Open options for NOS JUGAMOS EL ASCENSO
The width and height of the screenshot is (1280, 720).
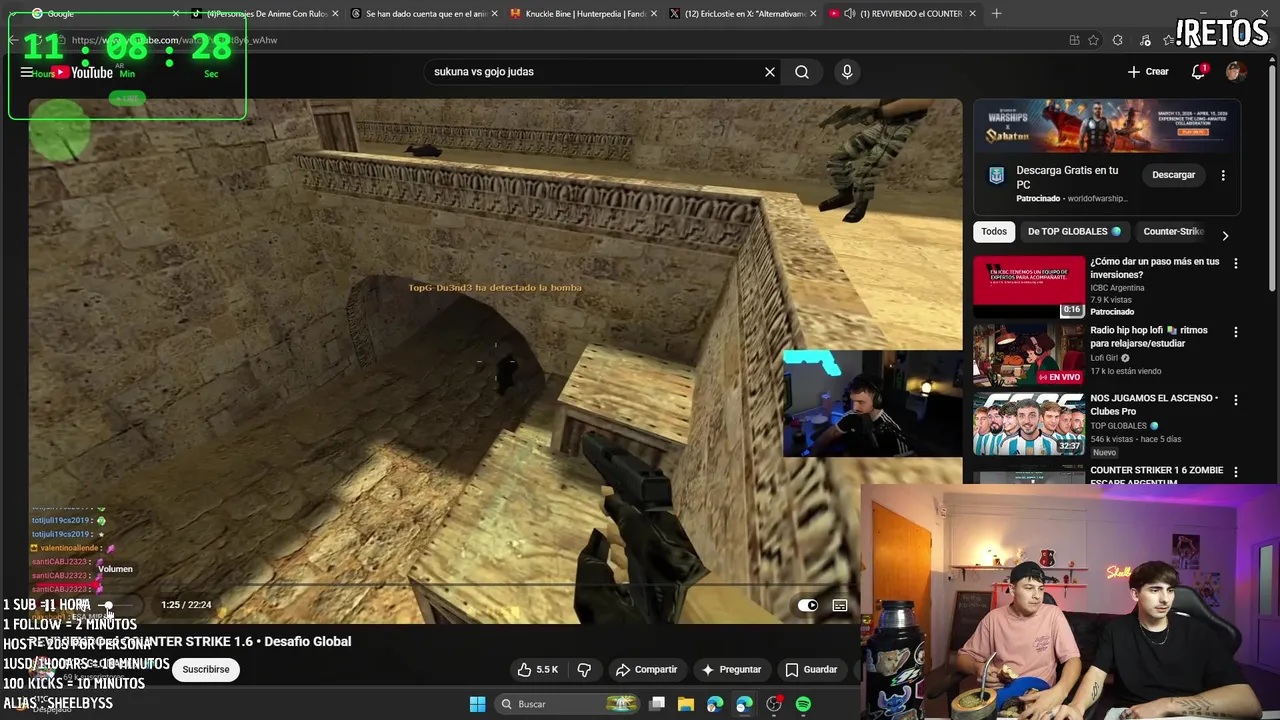[x=1235, y=400]
